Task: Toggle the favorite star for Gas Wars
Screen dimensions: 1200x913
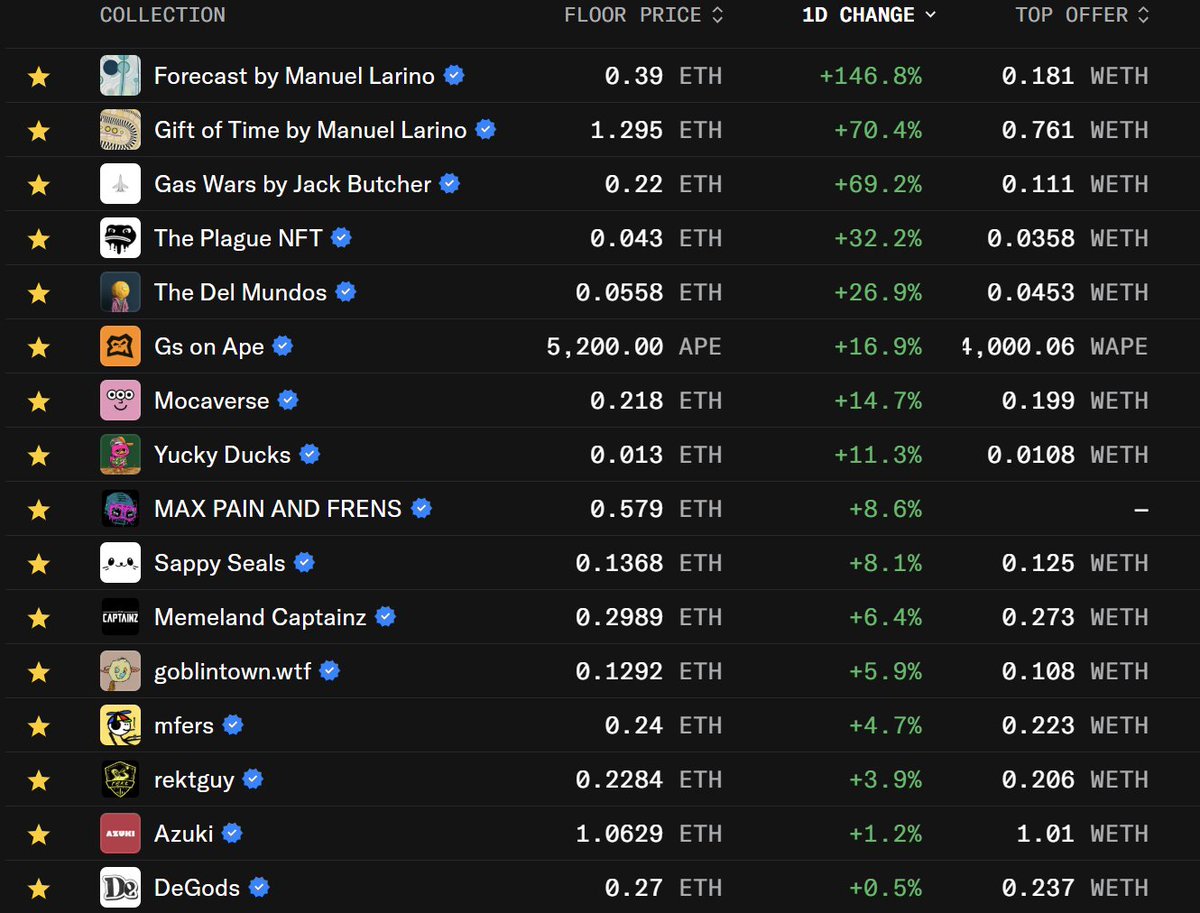Action: [39, 184]
